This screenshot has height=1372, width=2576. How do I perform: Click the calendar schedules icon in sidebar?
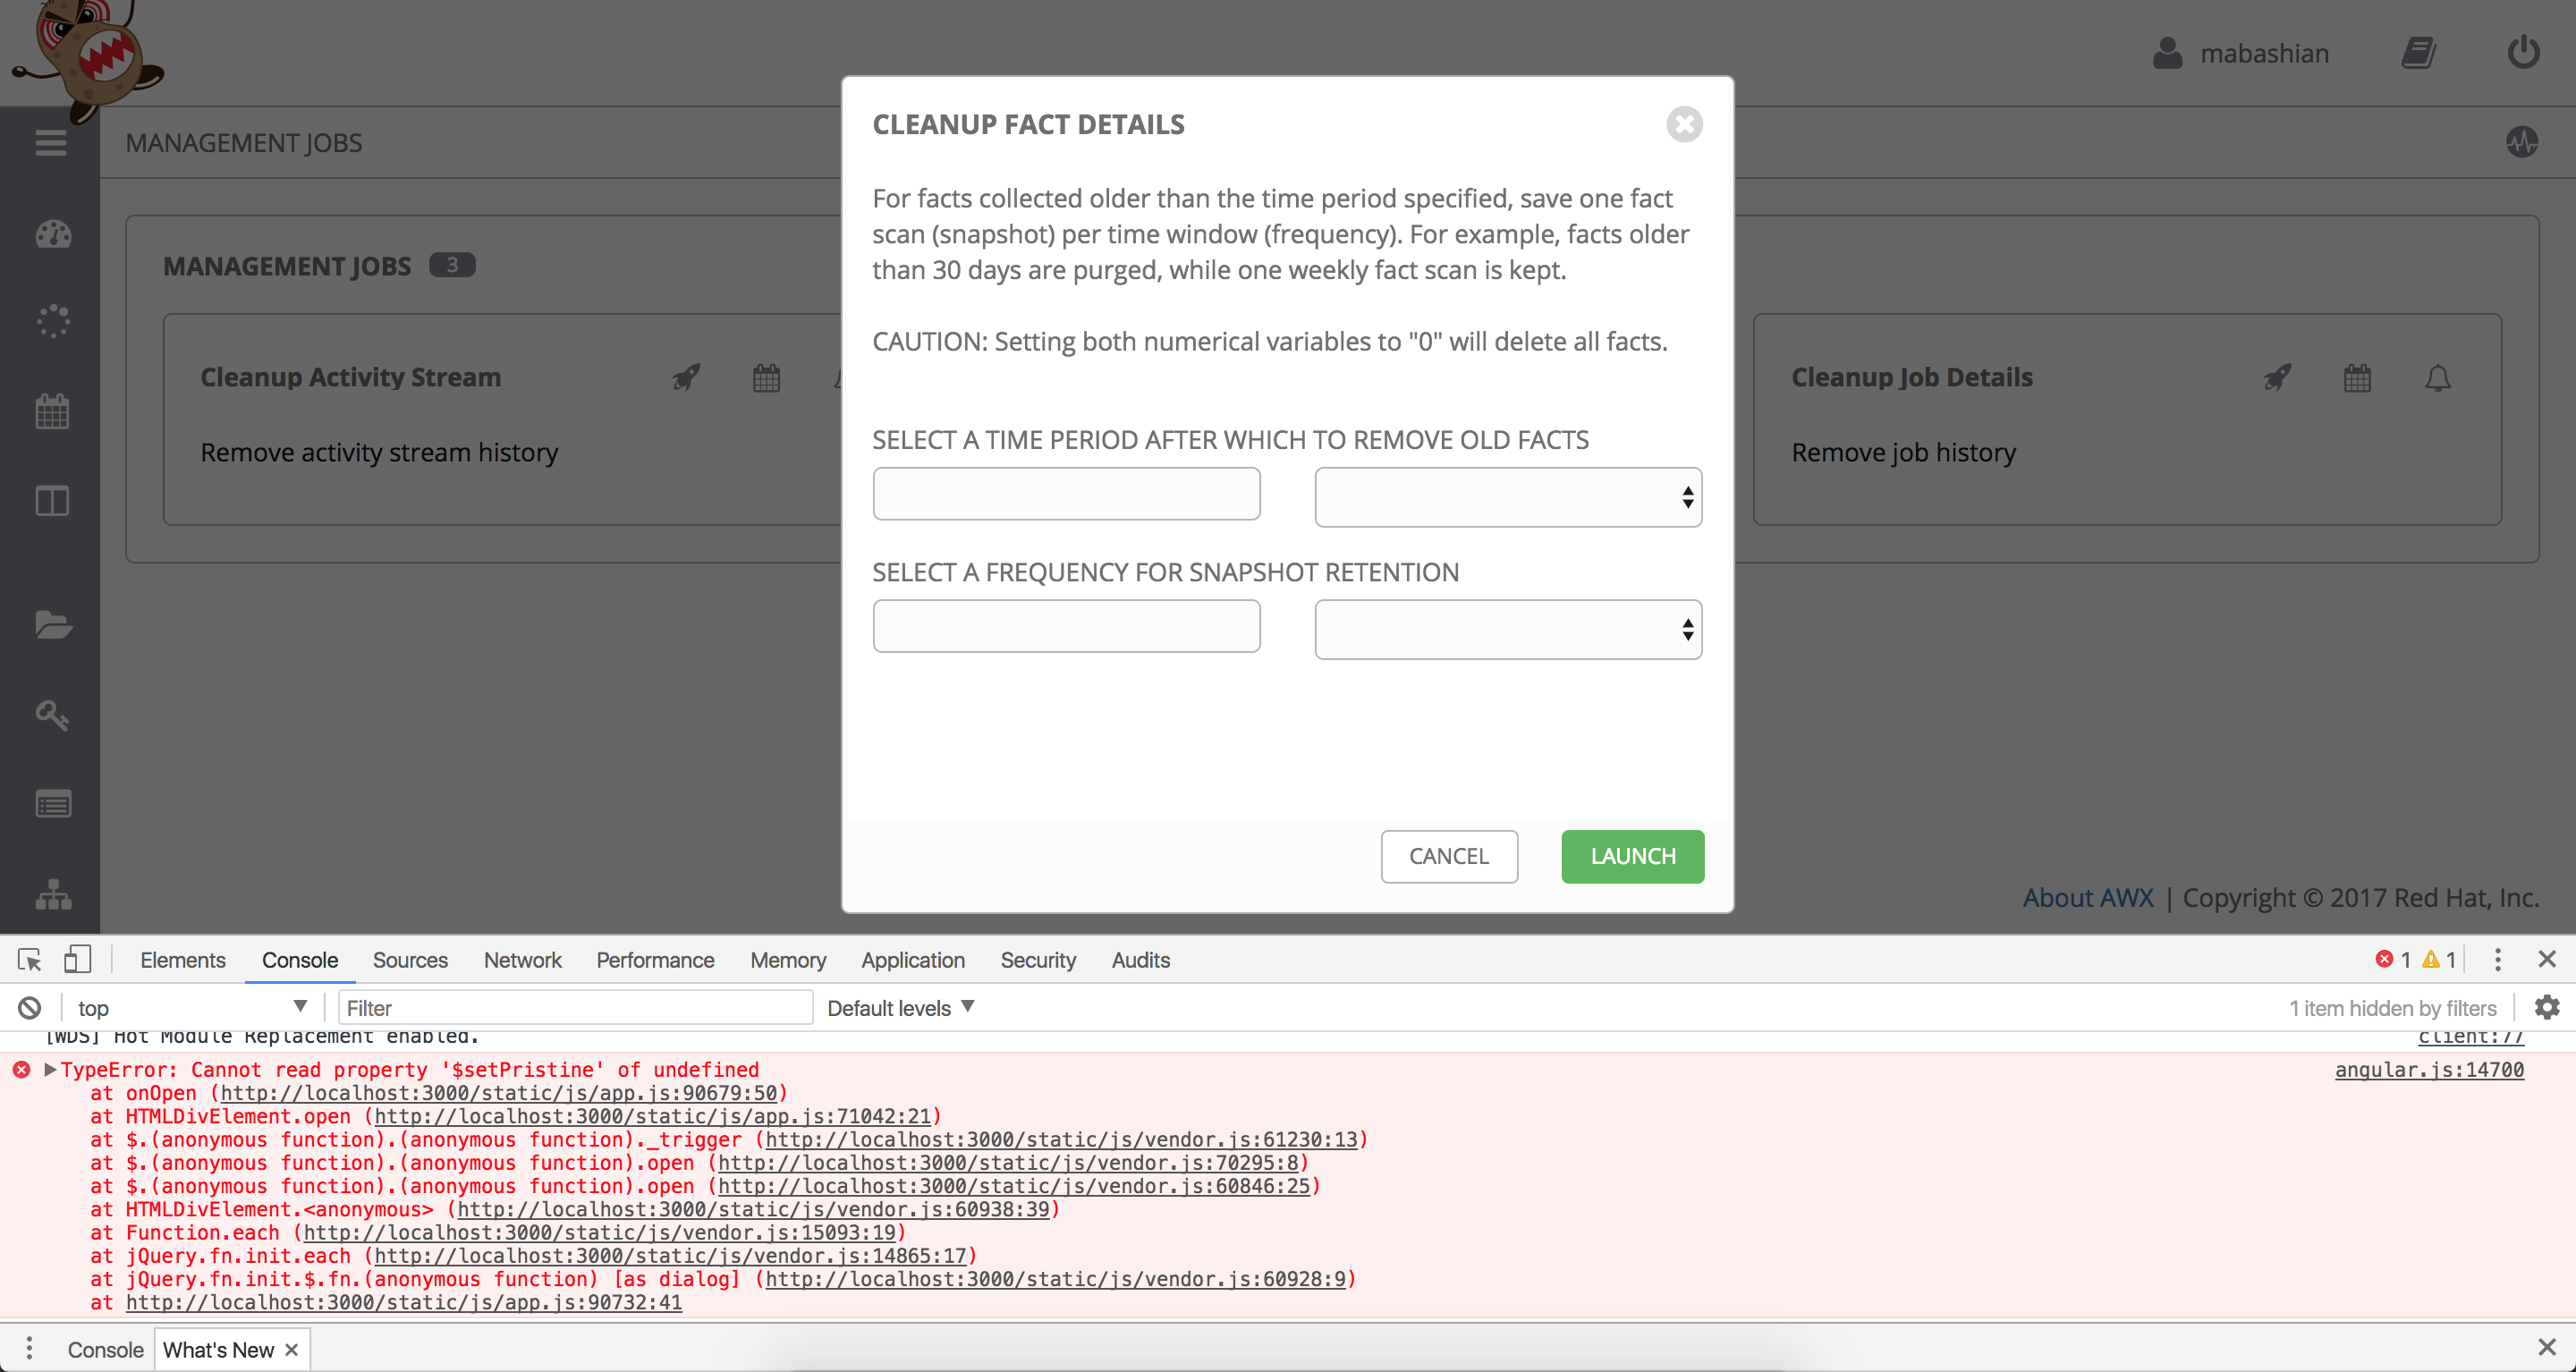pos(53,411)
